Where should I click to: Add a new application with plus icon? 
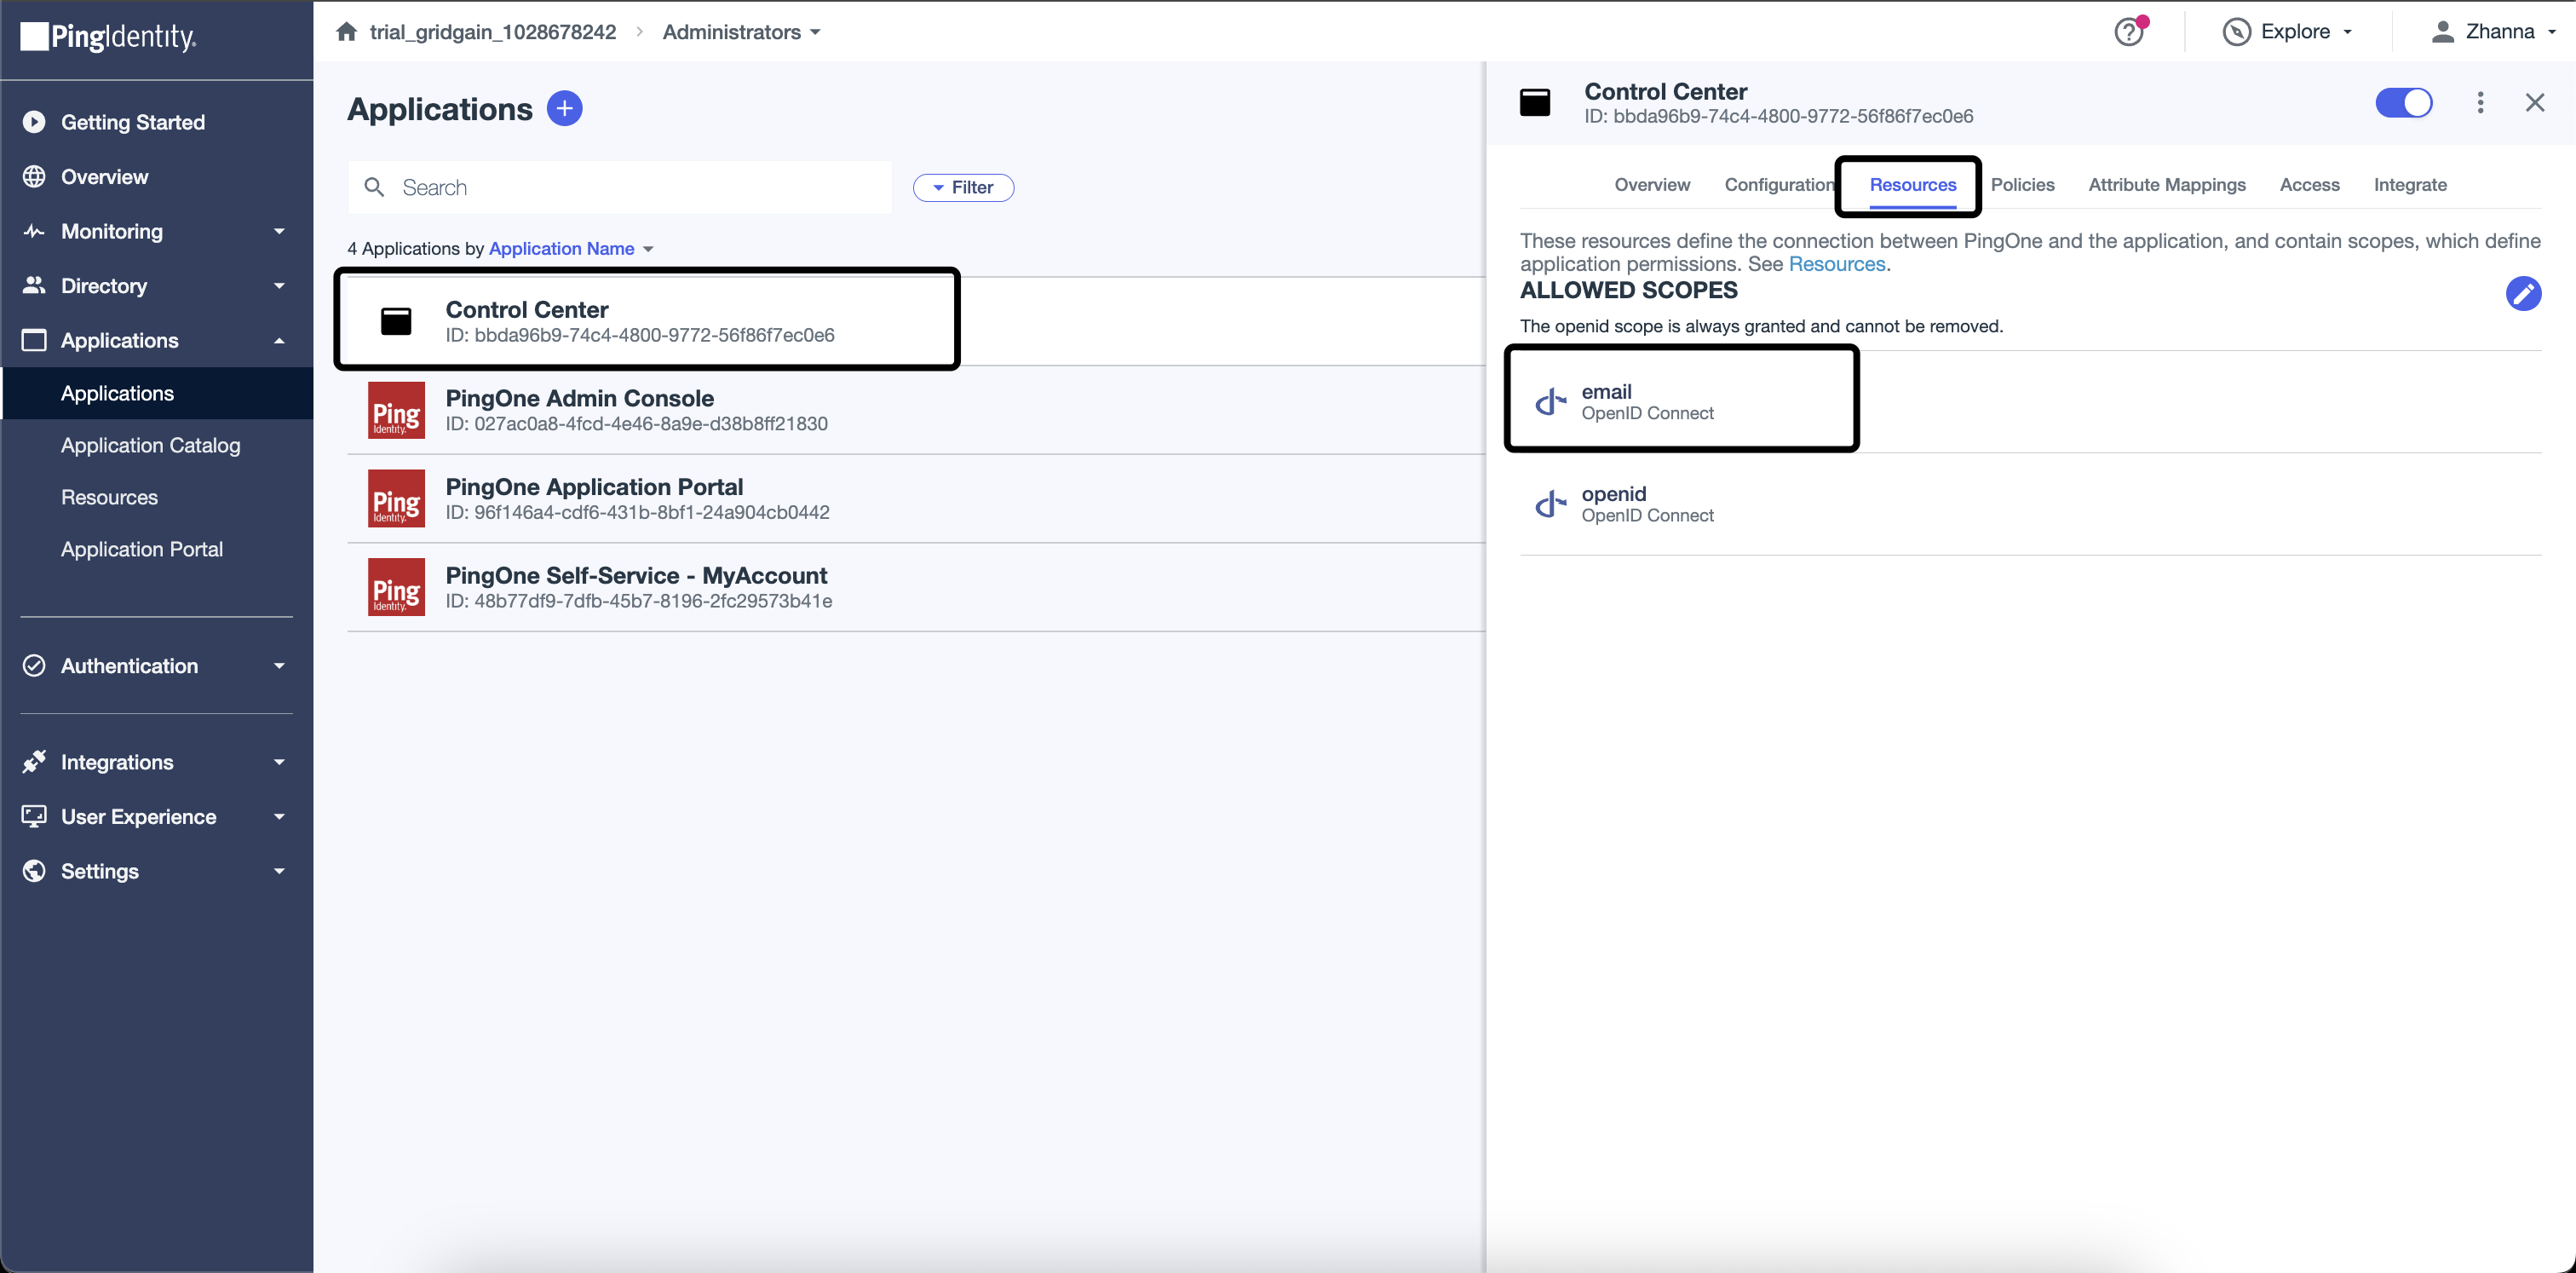pyautogui.click(x=565, y=108)
